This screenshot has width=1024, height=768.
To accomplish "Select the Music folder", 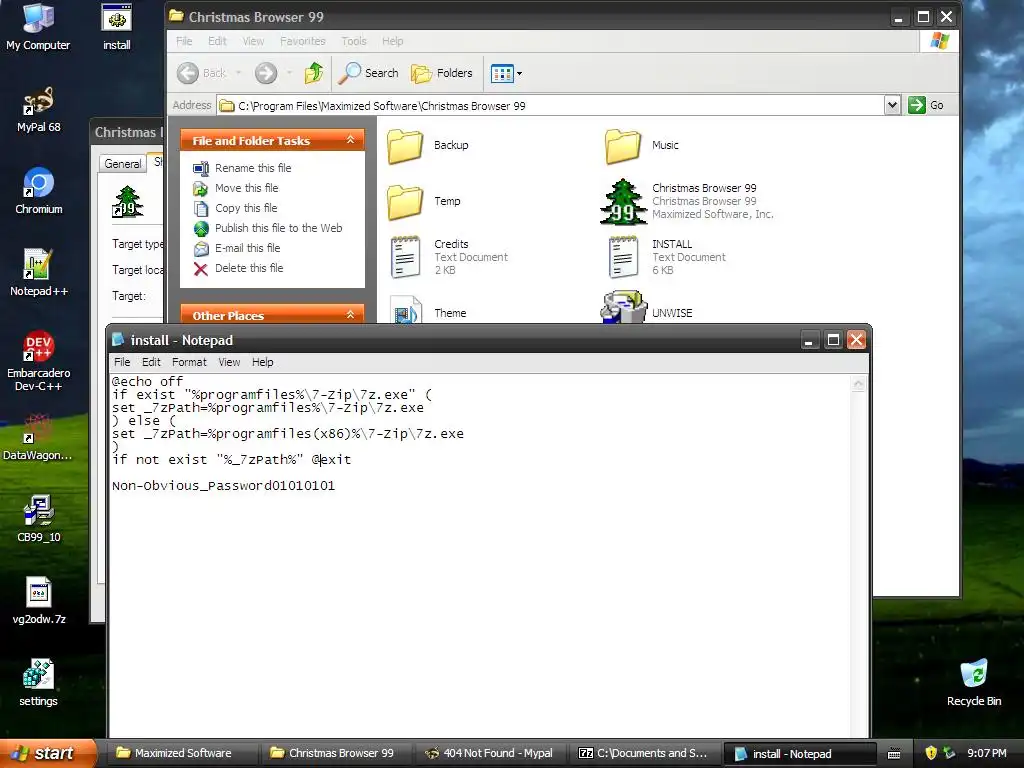I will [x=642, y=145].
